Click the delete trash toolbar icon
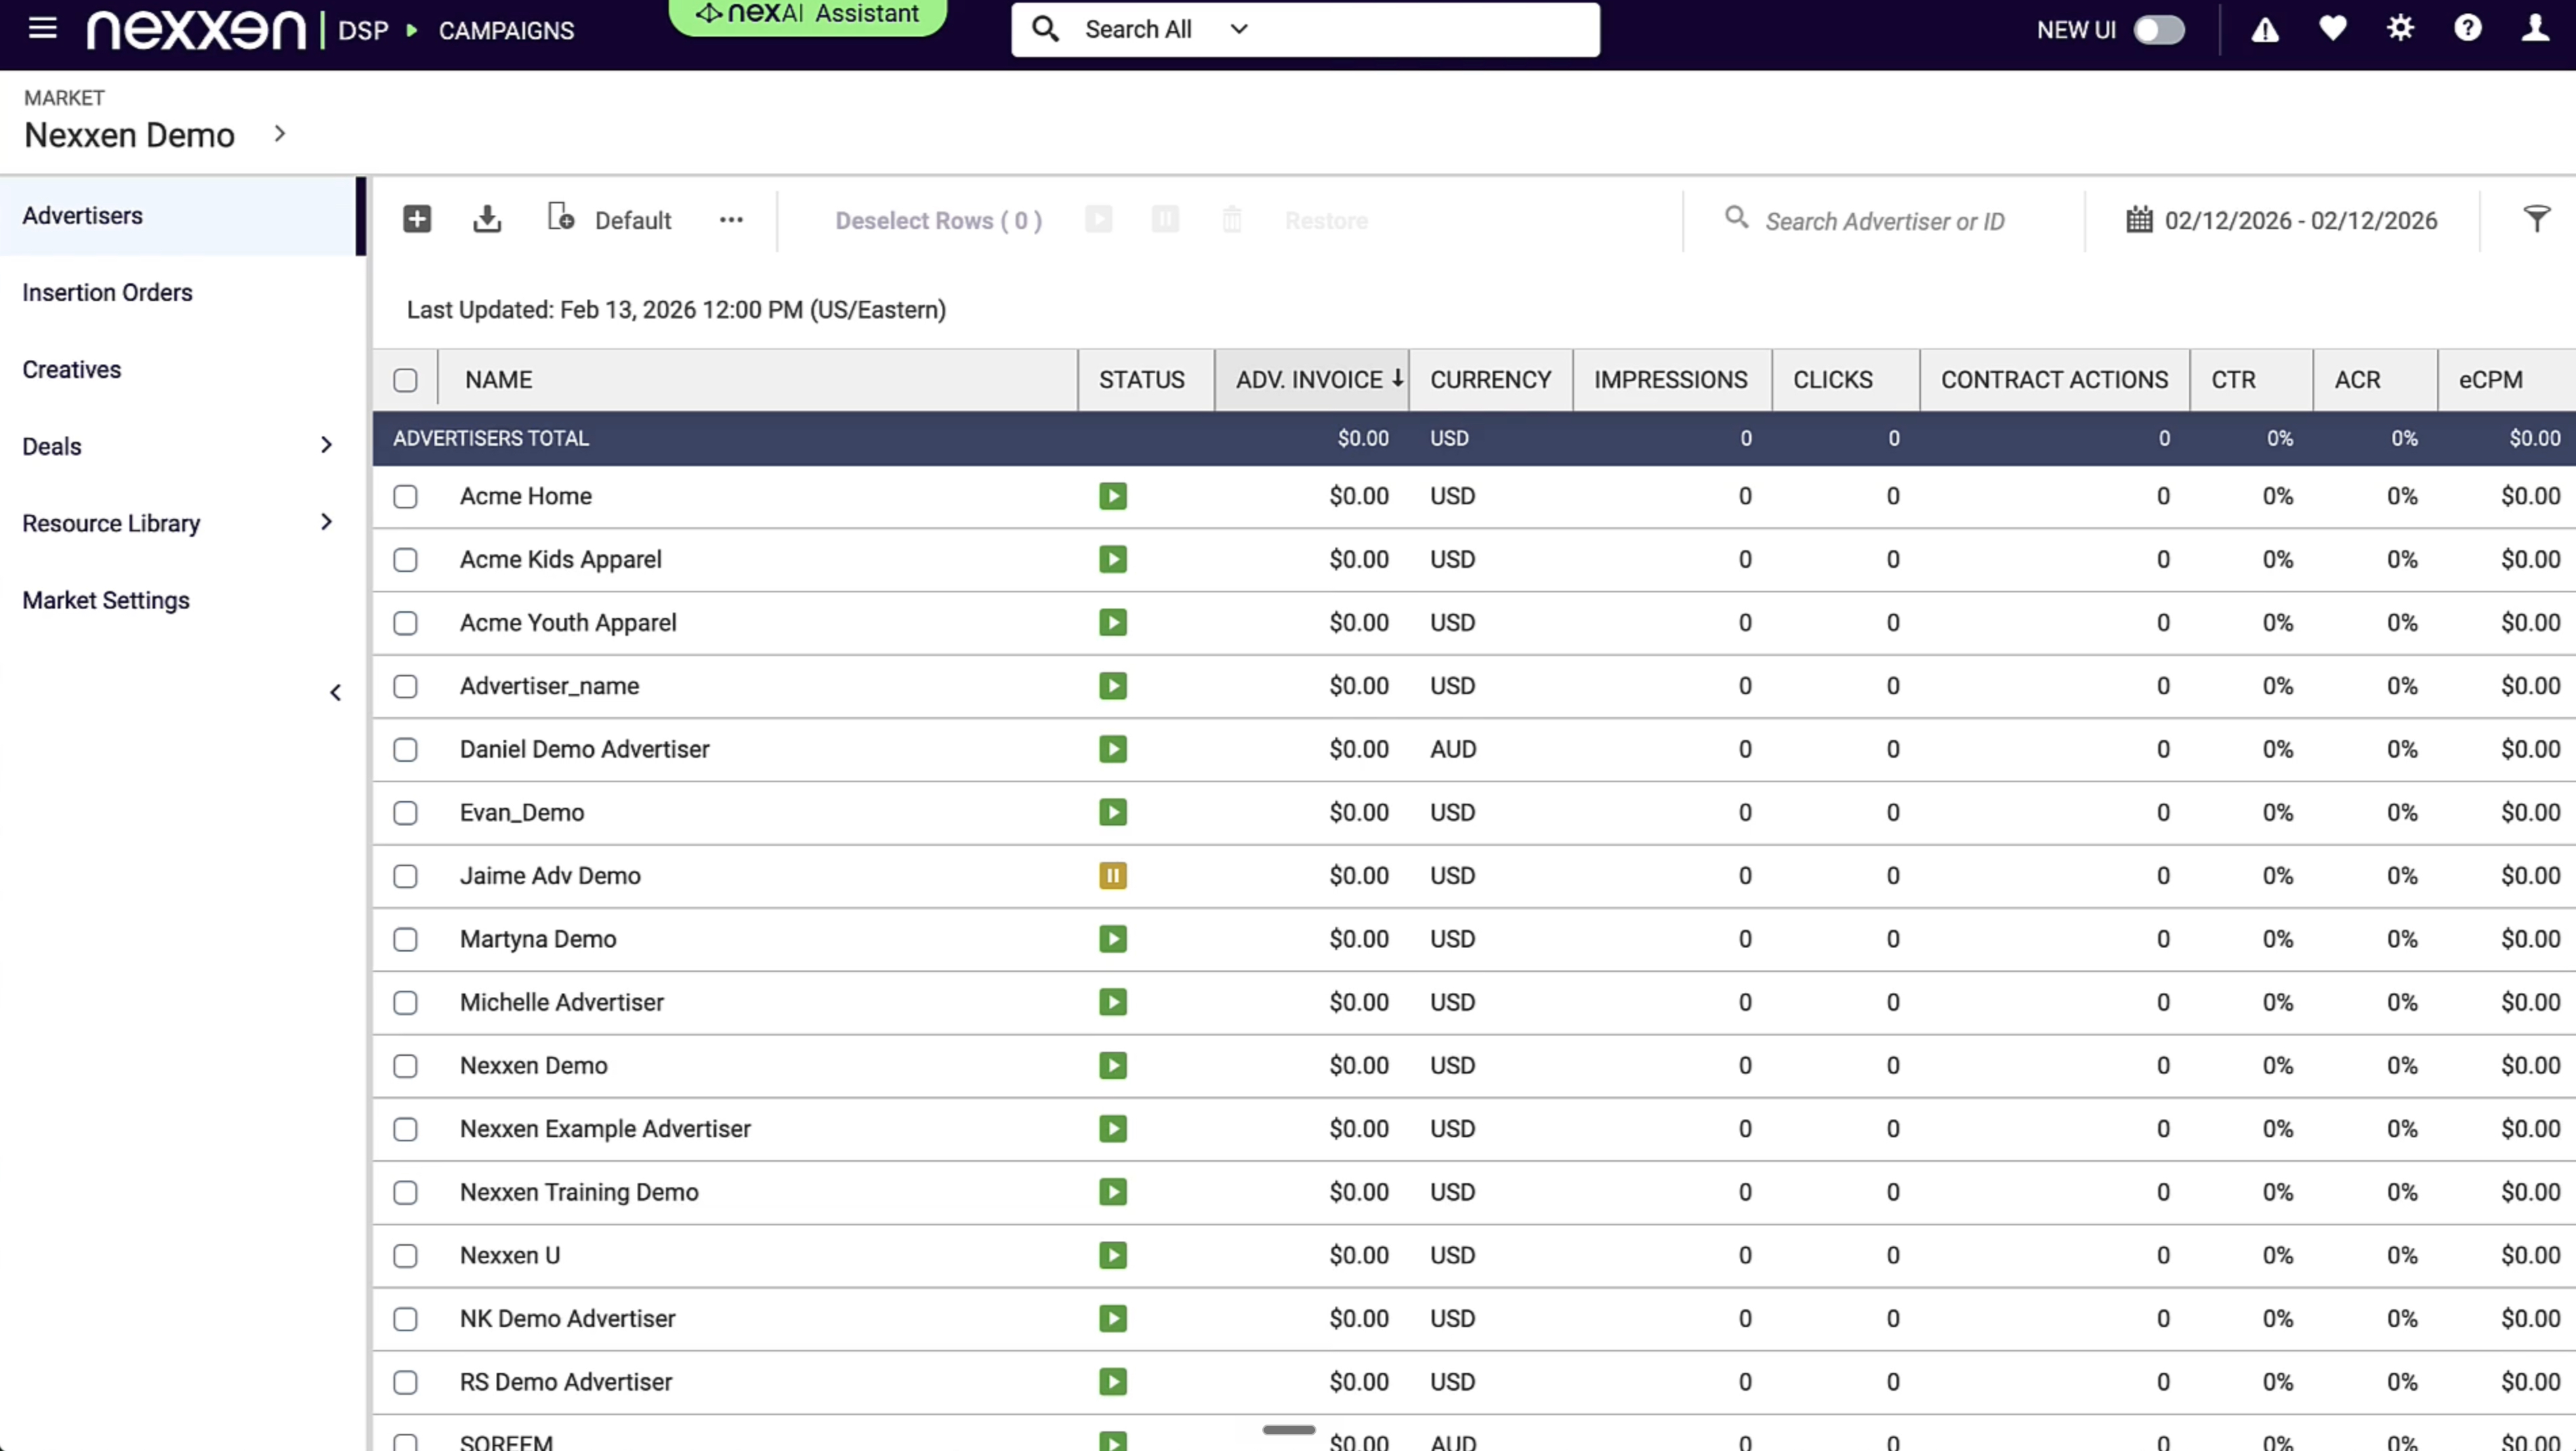 [1232, 219]
